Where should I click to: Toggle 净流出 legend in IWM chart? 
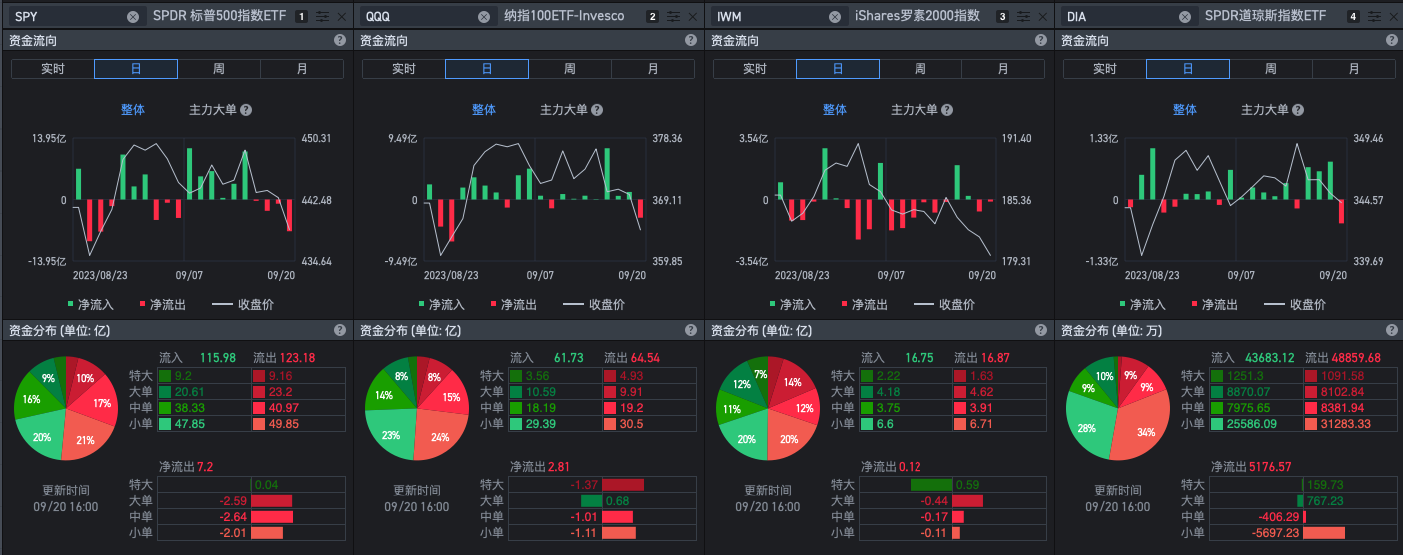pos(864,305)
